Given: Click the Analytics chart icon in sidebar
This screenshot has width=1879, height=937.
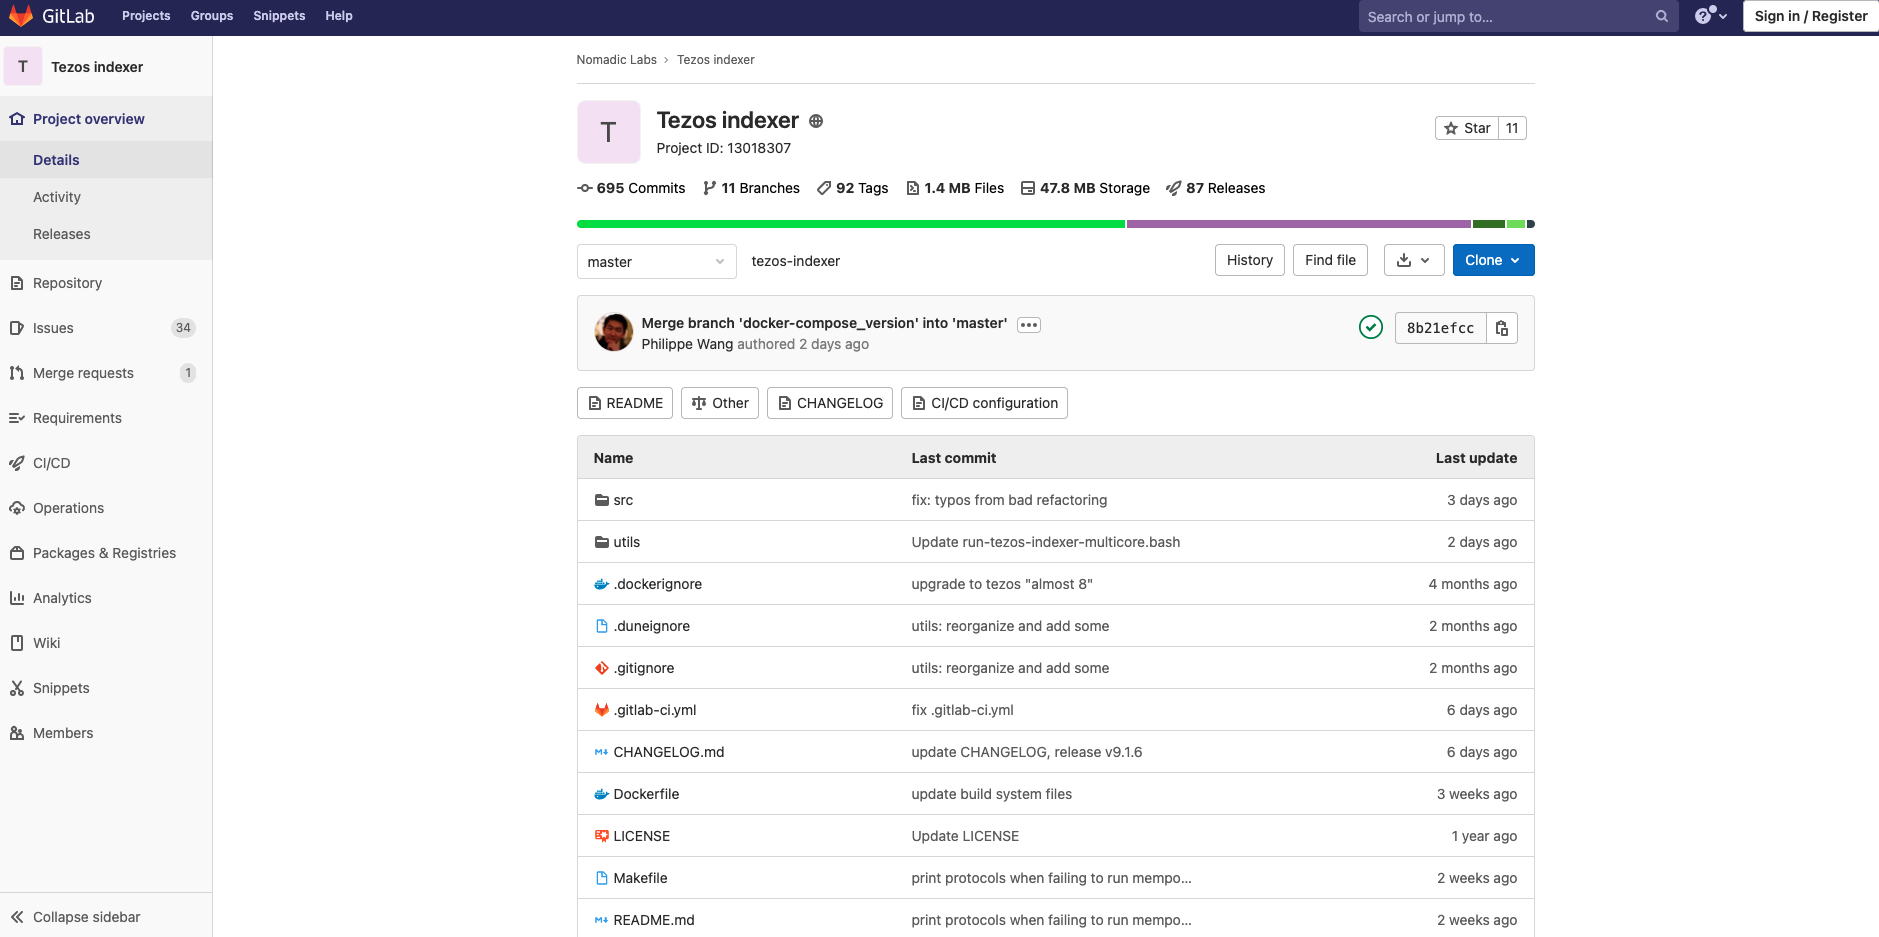Looking at the screenshot, I should pyautogui.click(x=17, y=598).
